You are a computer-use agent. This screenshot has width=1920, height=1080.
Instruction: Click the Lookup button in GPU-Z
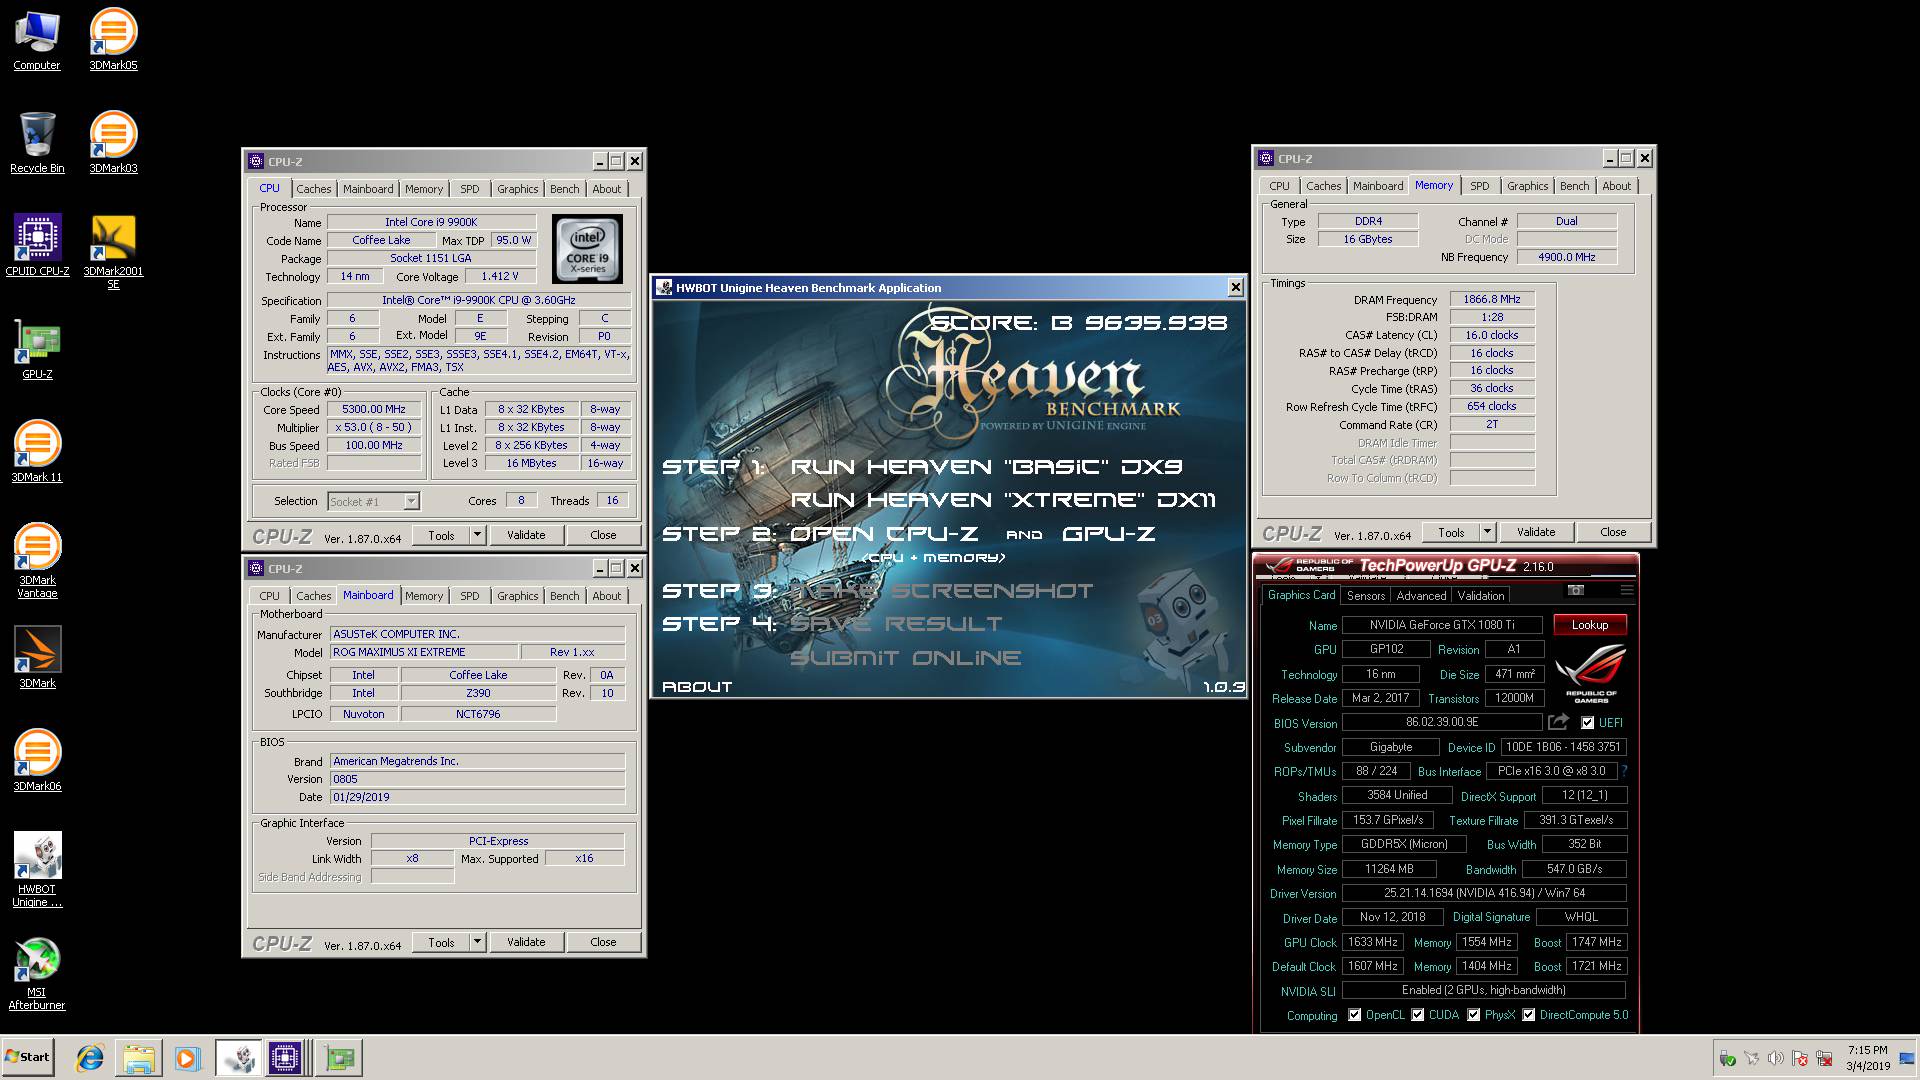pos(1590,625)
